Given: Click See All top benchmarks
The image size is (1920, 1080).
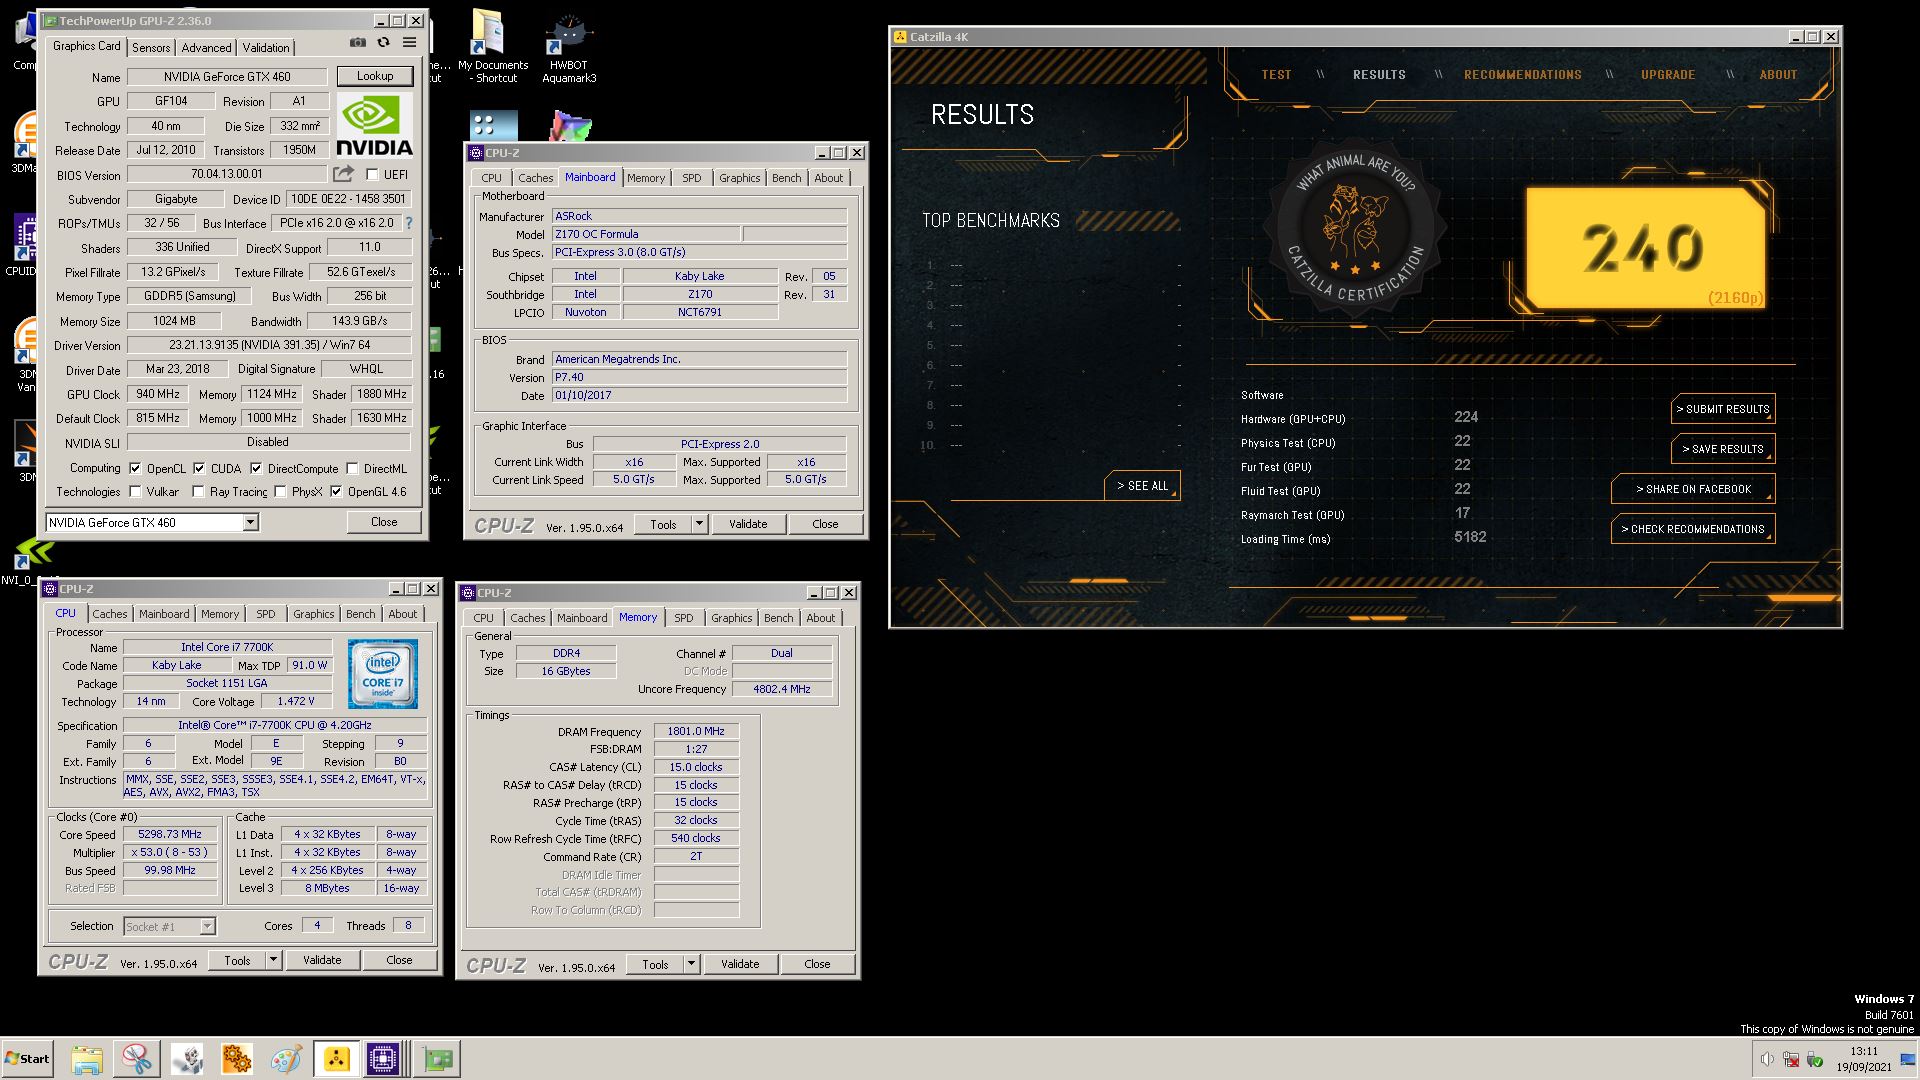Looking at the screenshot, I should (x=1143, y=486).
